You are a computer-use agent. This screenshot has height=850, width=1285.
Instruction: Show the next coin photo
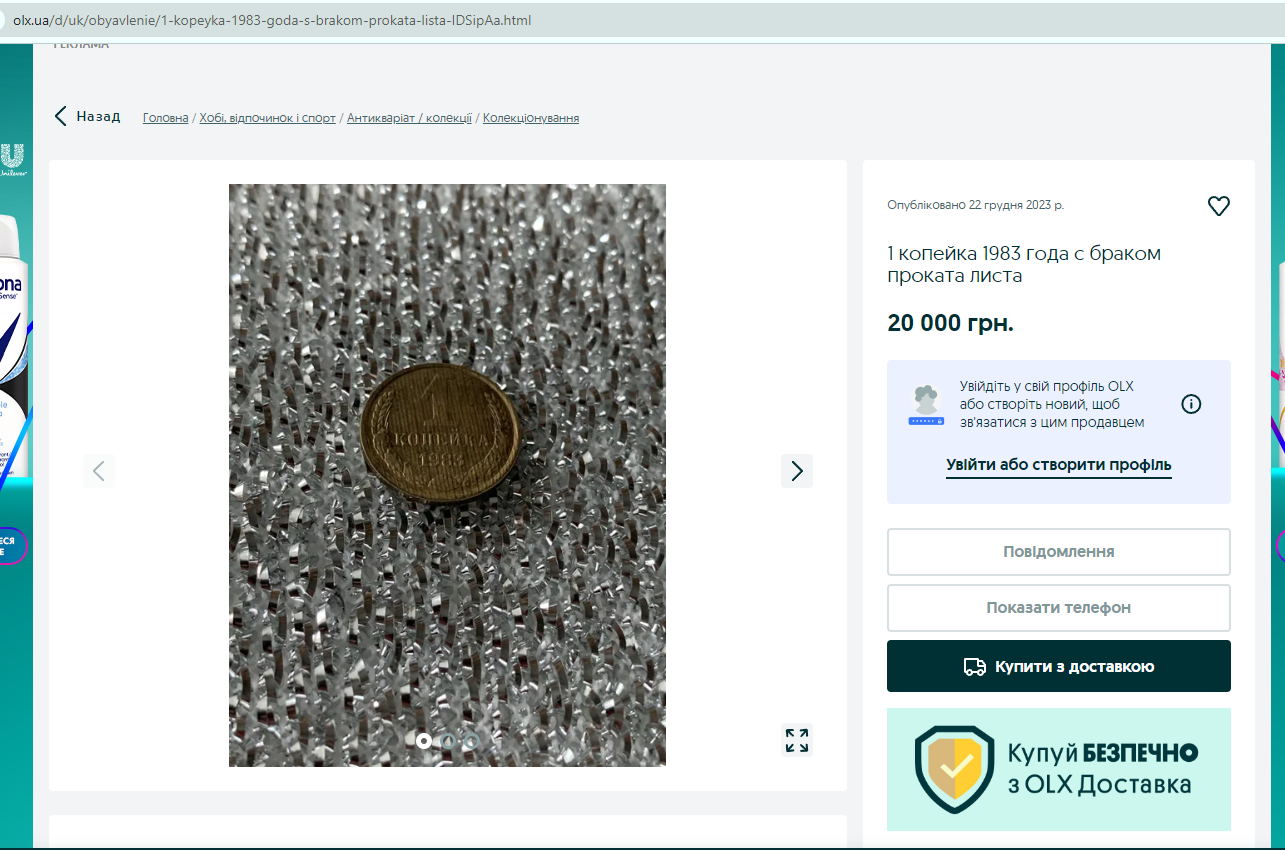point(797,470)
